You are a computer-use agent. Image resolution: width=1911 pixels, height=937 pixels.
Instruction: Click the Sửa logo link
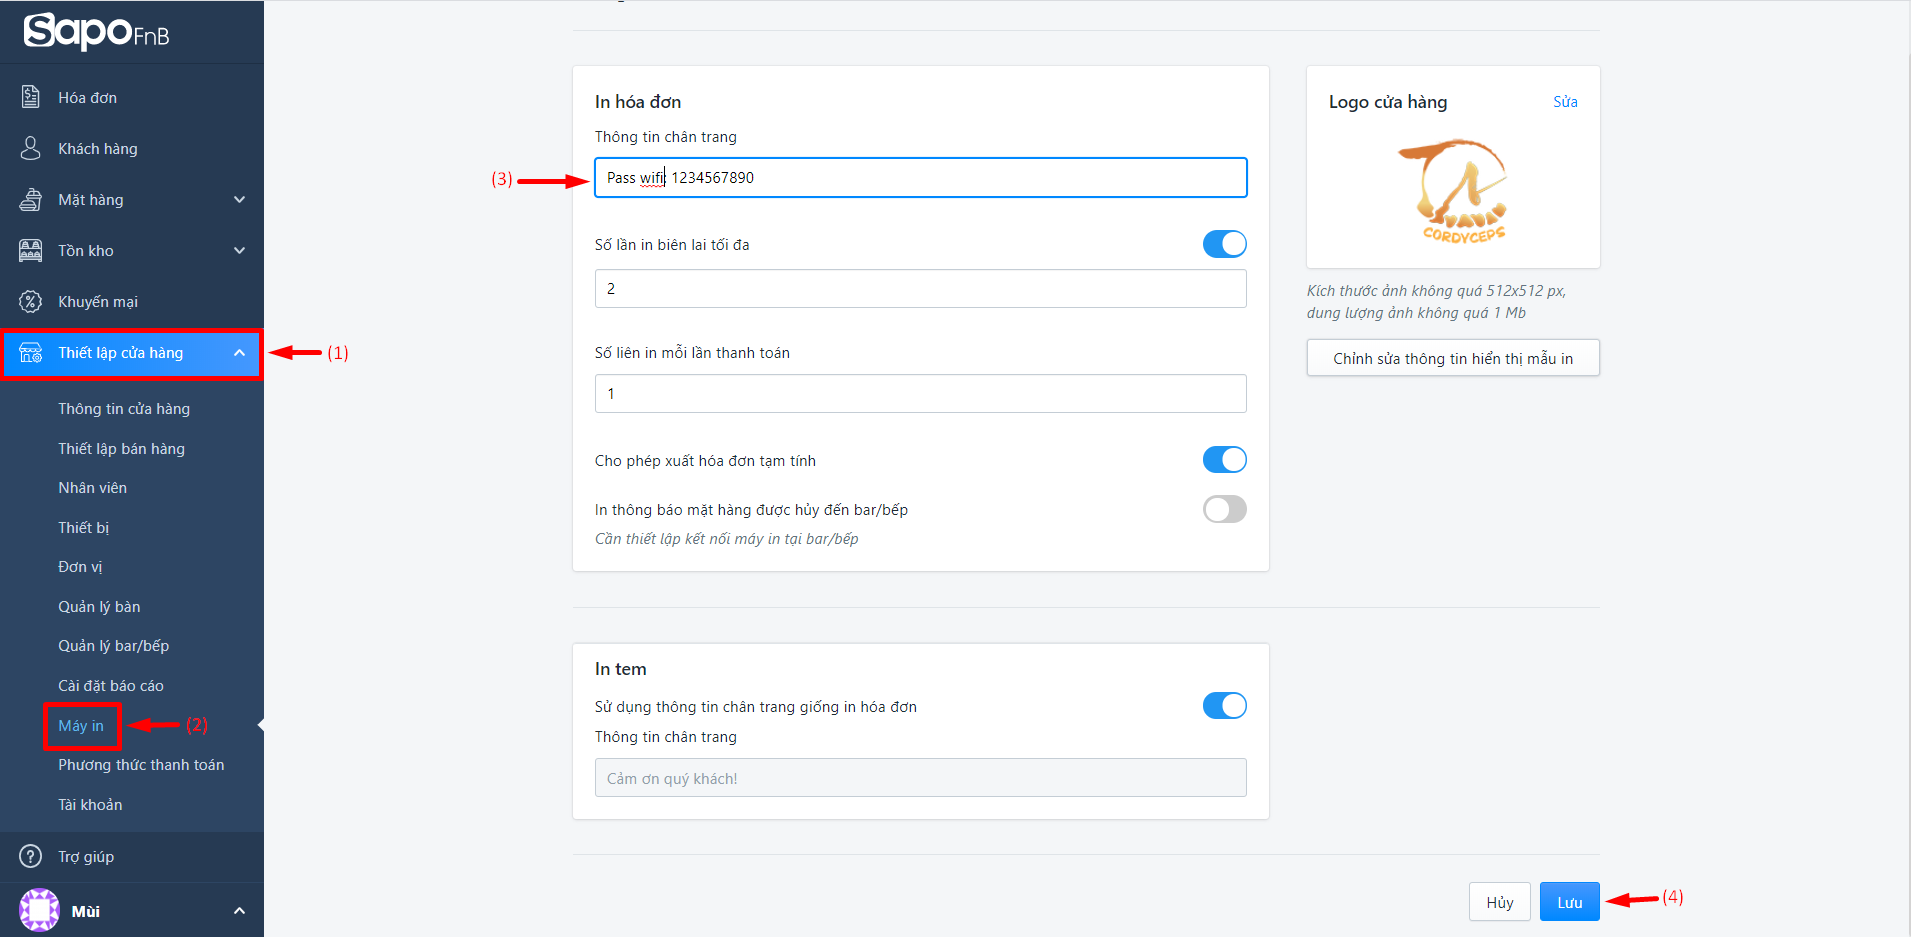[1565, 102]
